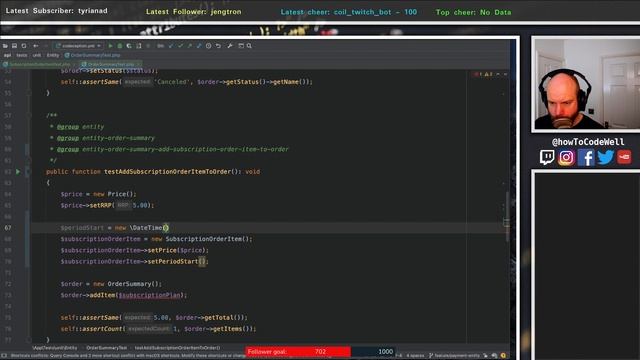Viewport: 640px width, 360px height.
Task: Click the Twitter bird icon in overlay
Action: 605,157
